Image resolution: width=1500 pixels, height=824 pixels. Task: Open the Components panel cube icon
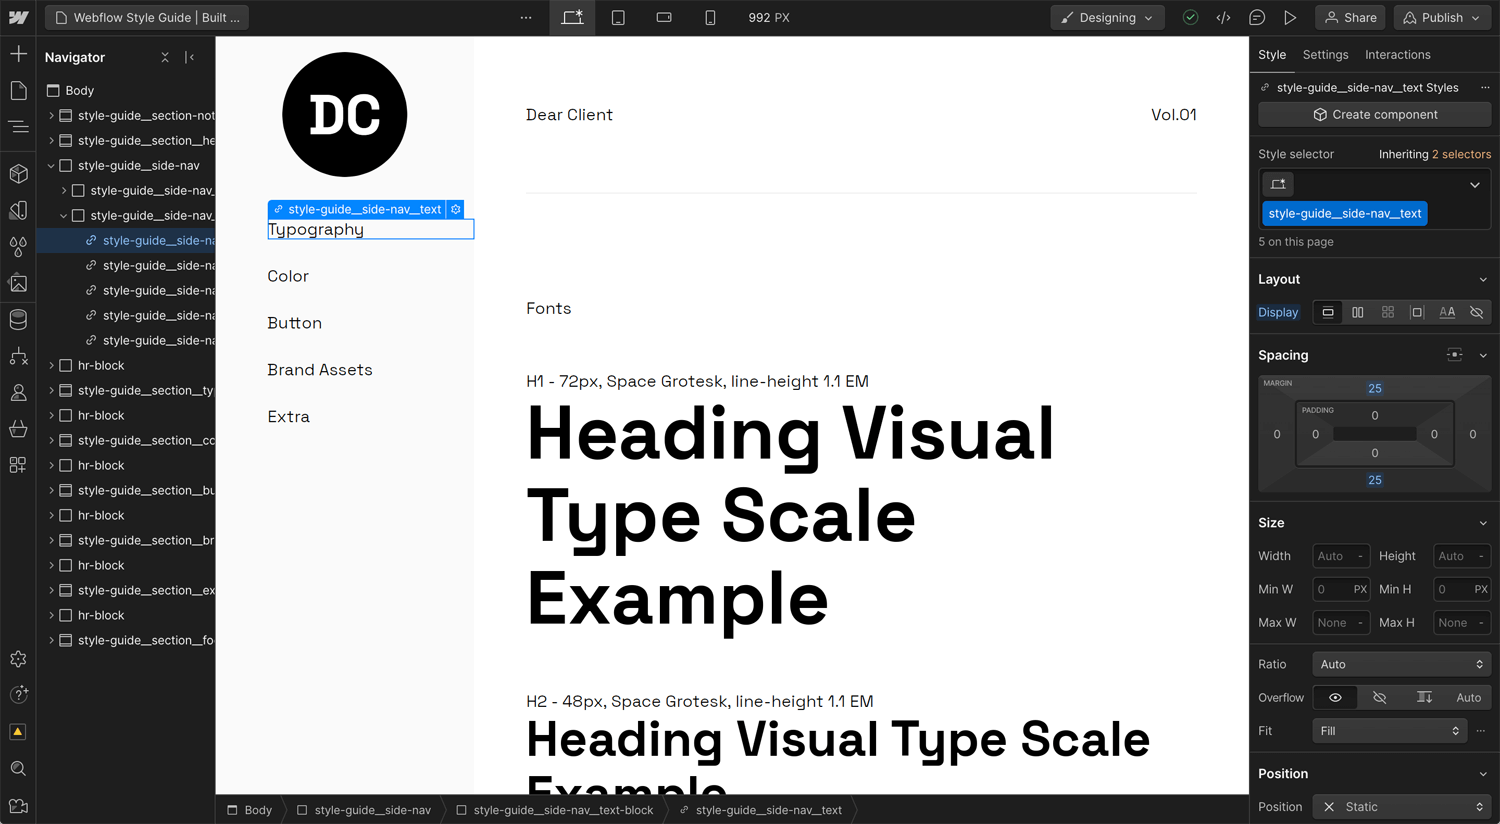18,174
